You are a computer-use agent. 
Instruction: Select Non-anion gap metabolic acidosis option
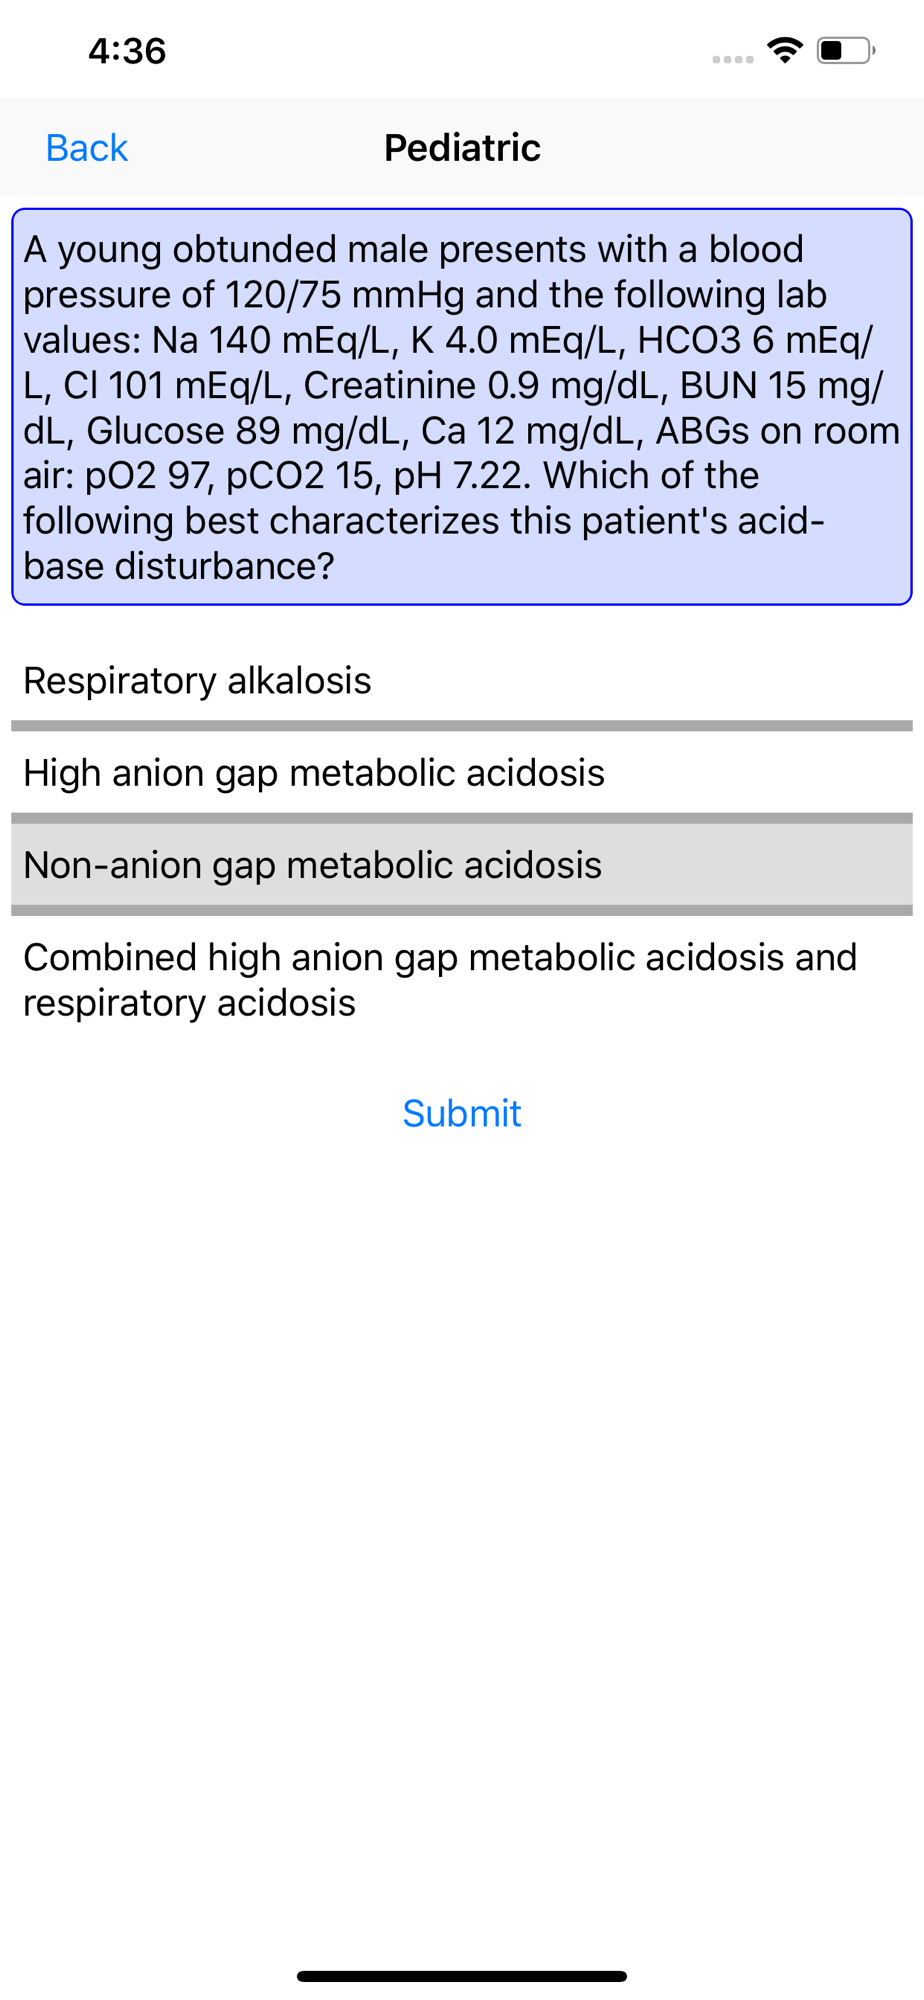tap(462, 865)
